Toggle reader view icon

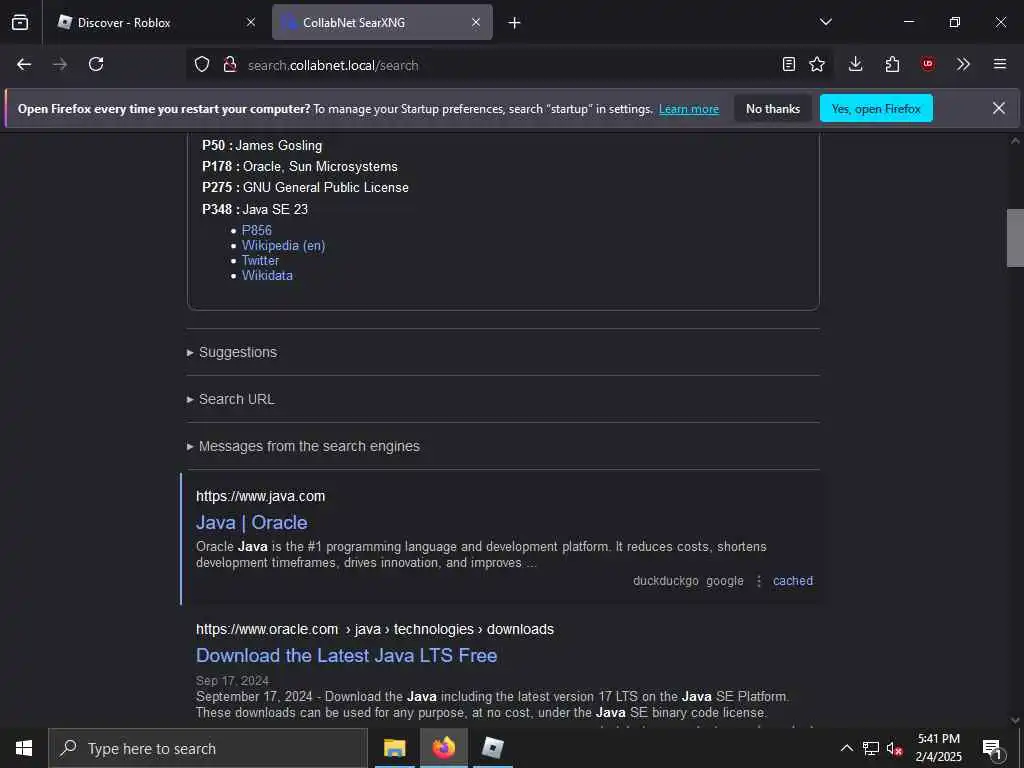tap(789, 64)
